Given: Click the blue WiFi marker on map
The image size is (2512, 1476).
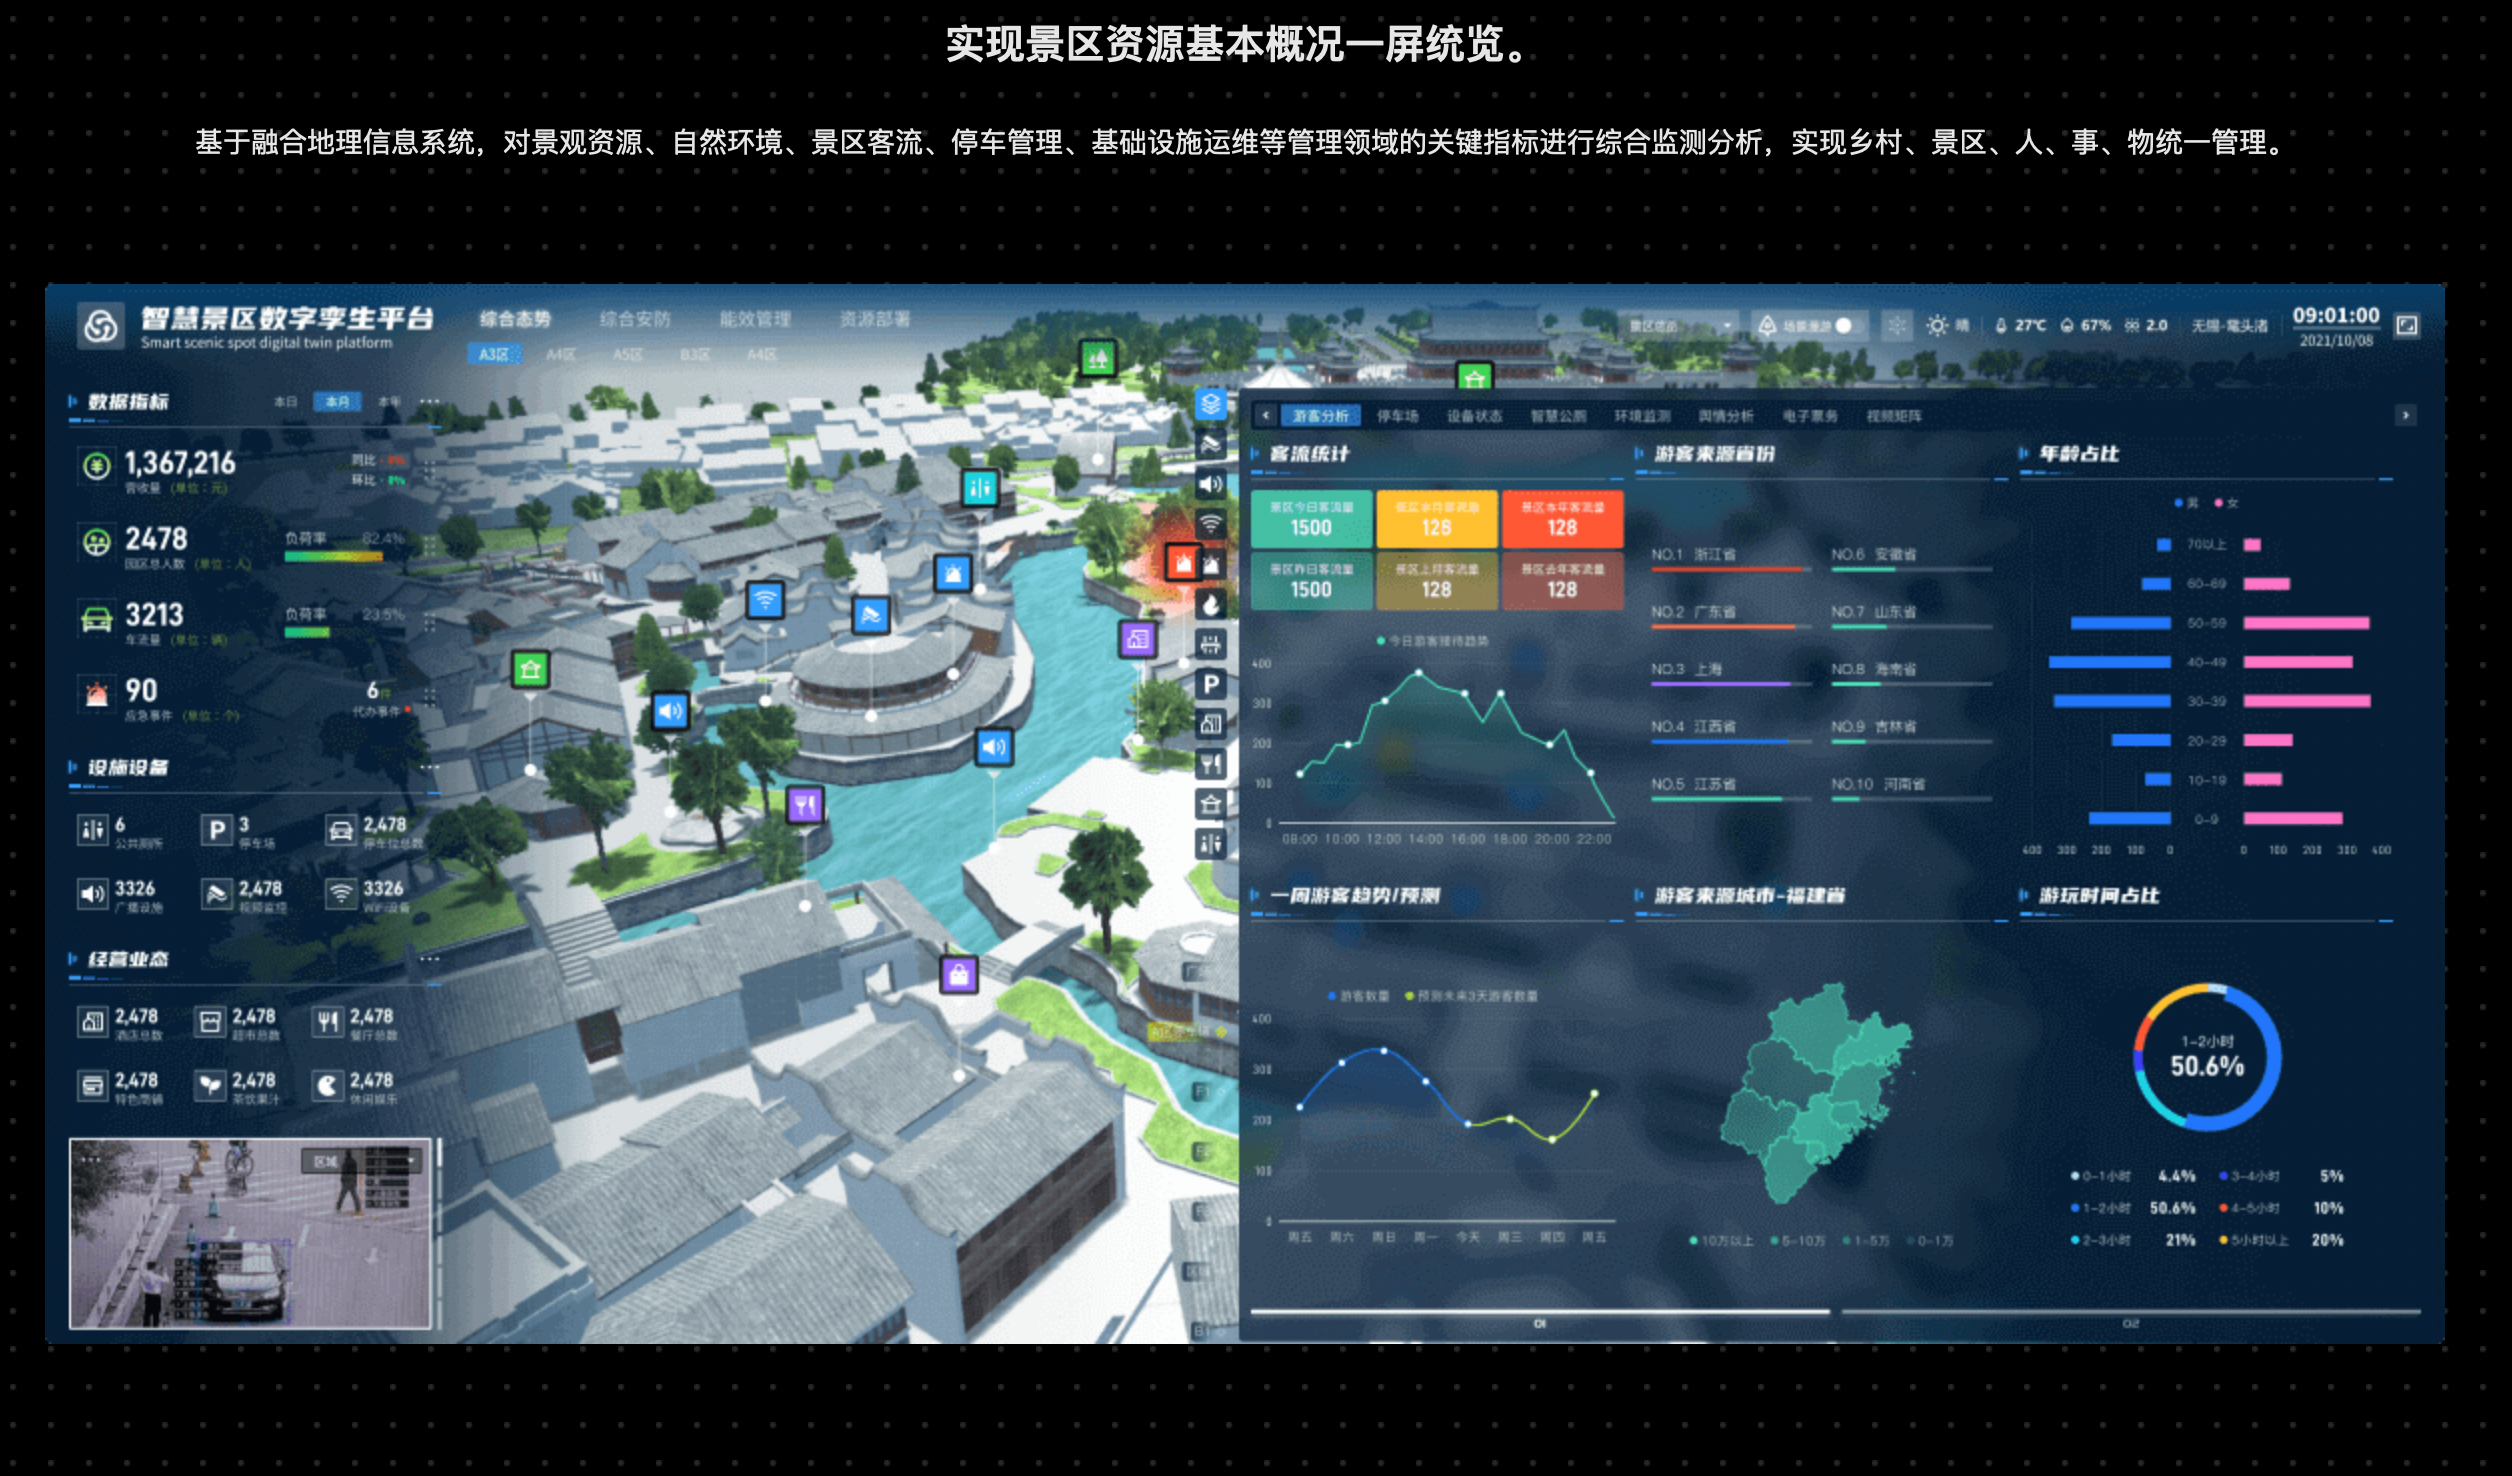Looking at the screenshot, I should (765, 601).
